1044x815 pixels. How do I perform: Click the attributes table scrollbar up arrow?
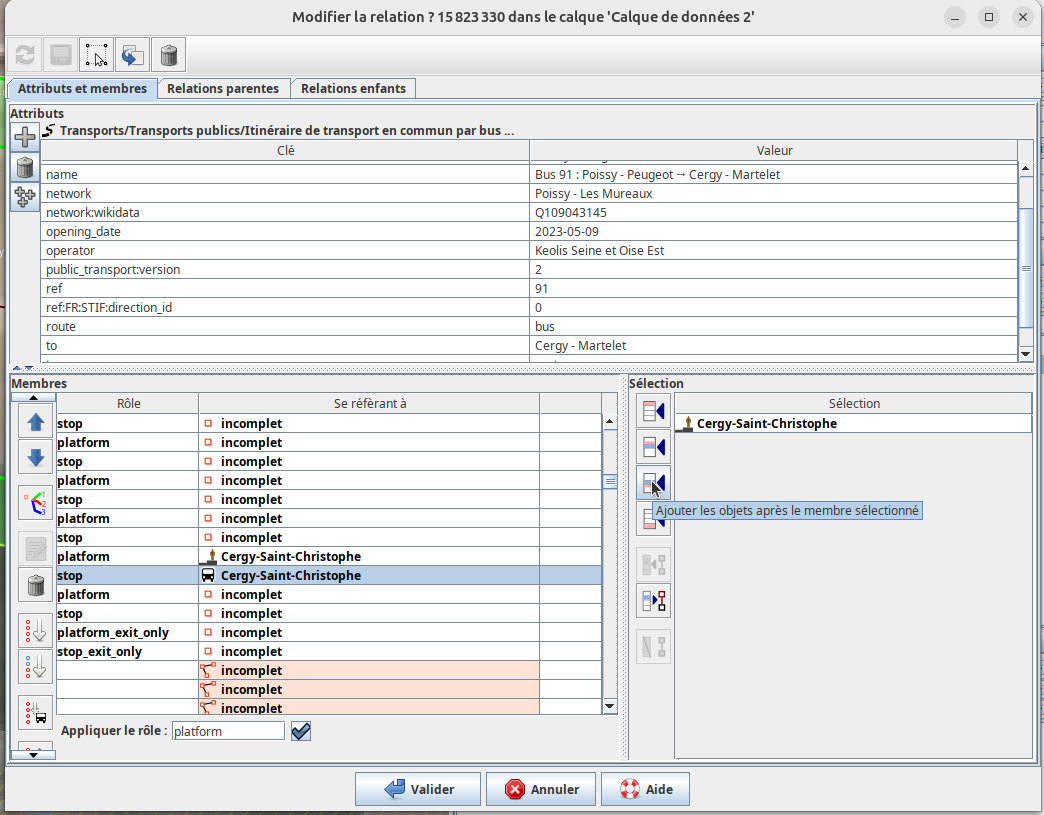coord(1025,169)
